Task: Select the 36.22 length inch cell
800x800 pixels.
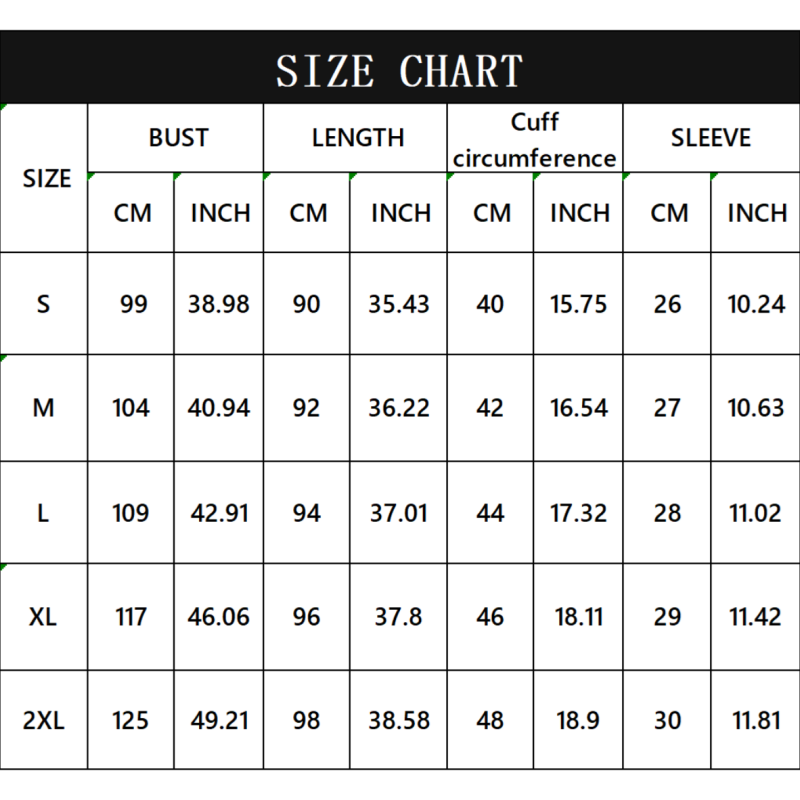Action: point(398,408)
